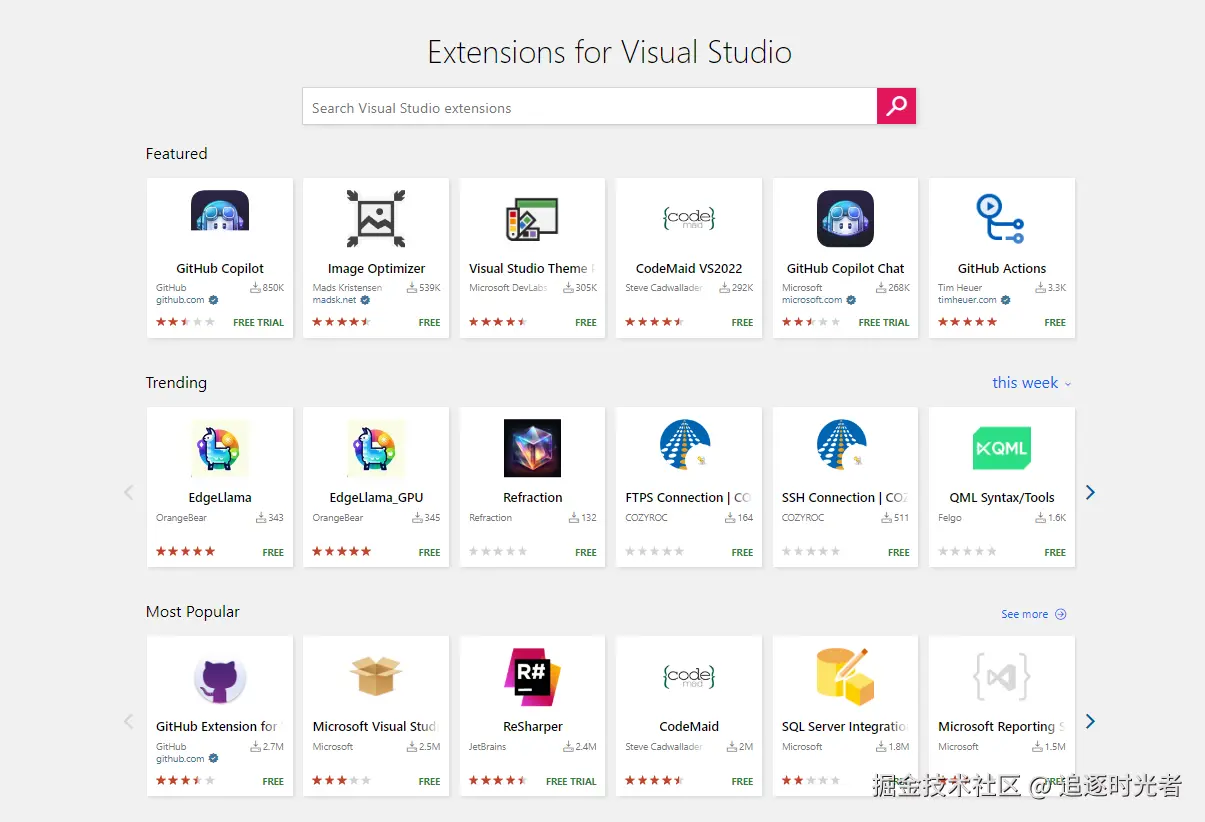This screenshot has height=822, width=1205.
Task: Click publisher 'Mads Kristensen'
Action: coord(347,288)
